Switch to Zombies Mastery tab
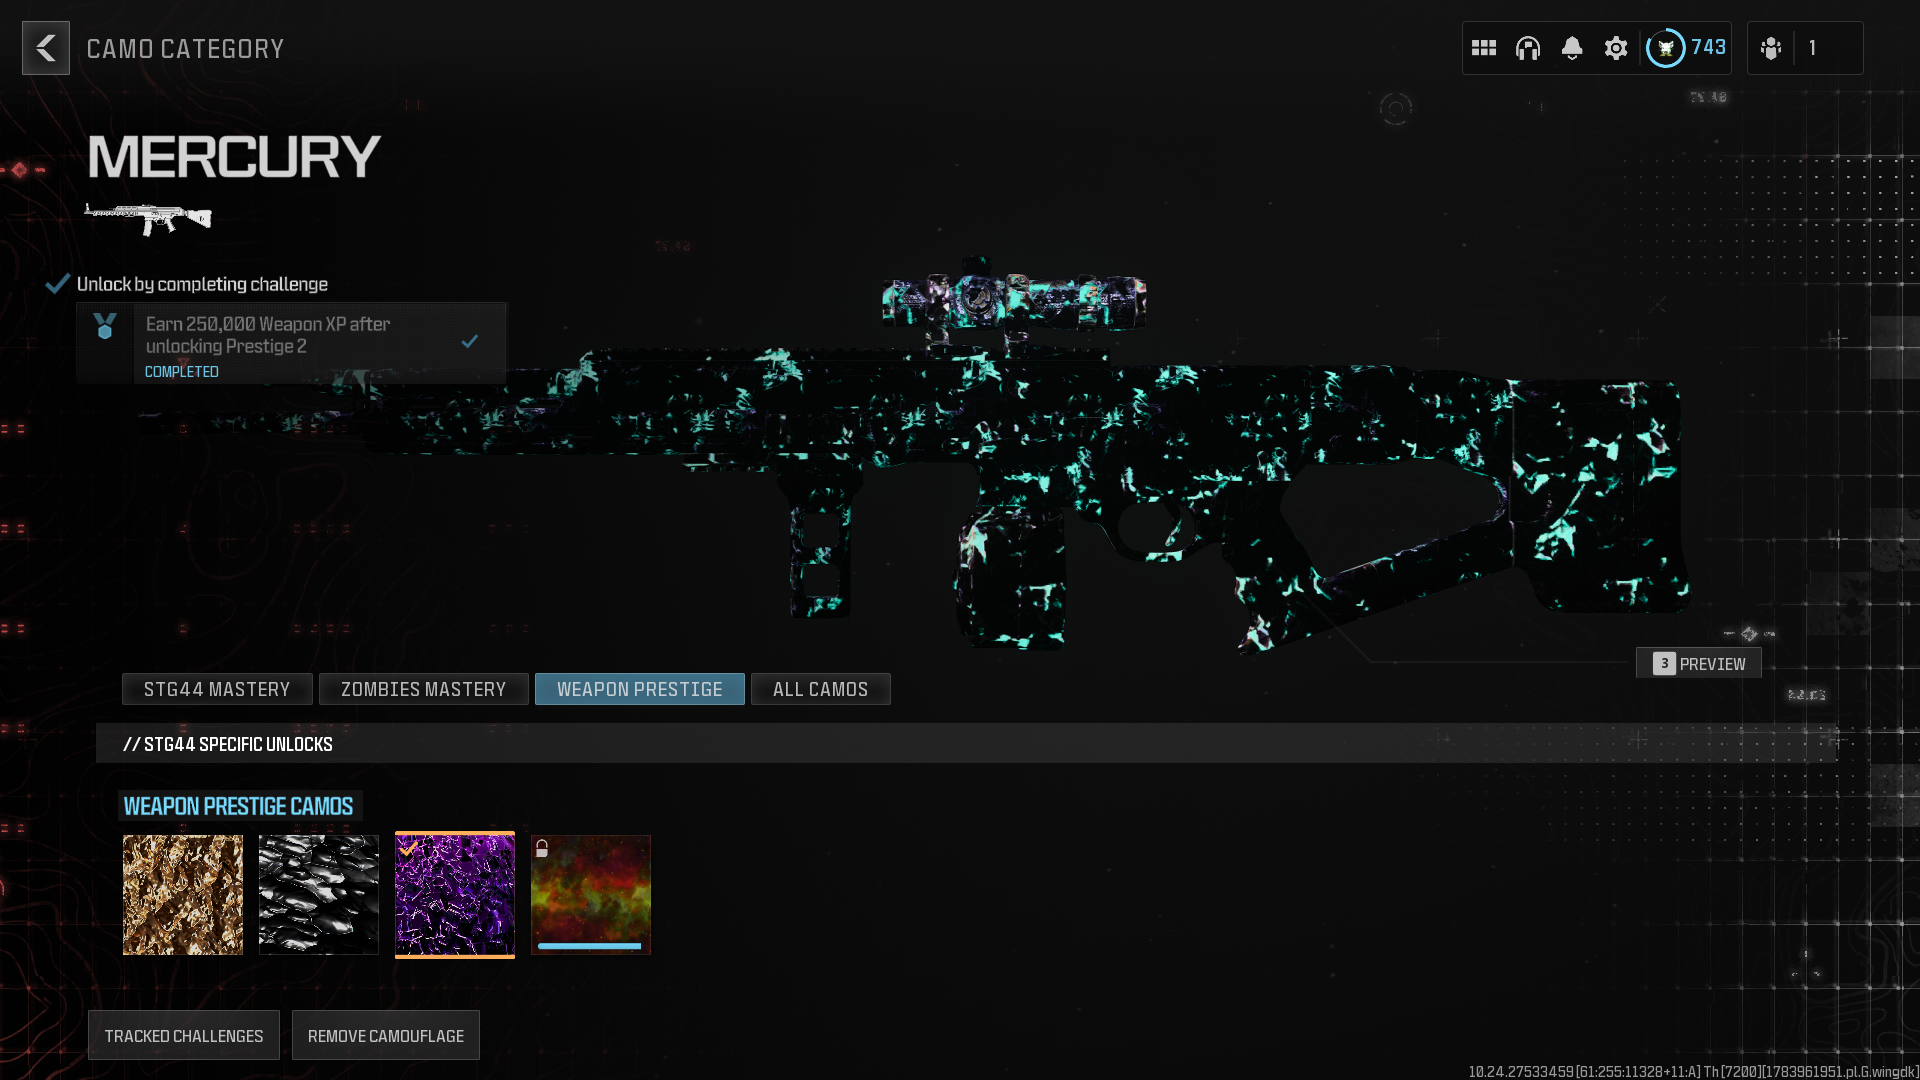The image size is (1920, 1080). pos(424,689)
